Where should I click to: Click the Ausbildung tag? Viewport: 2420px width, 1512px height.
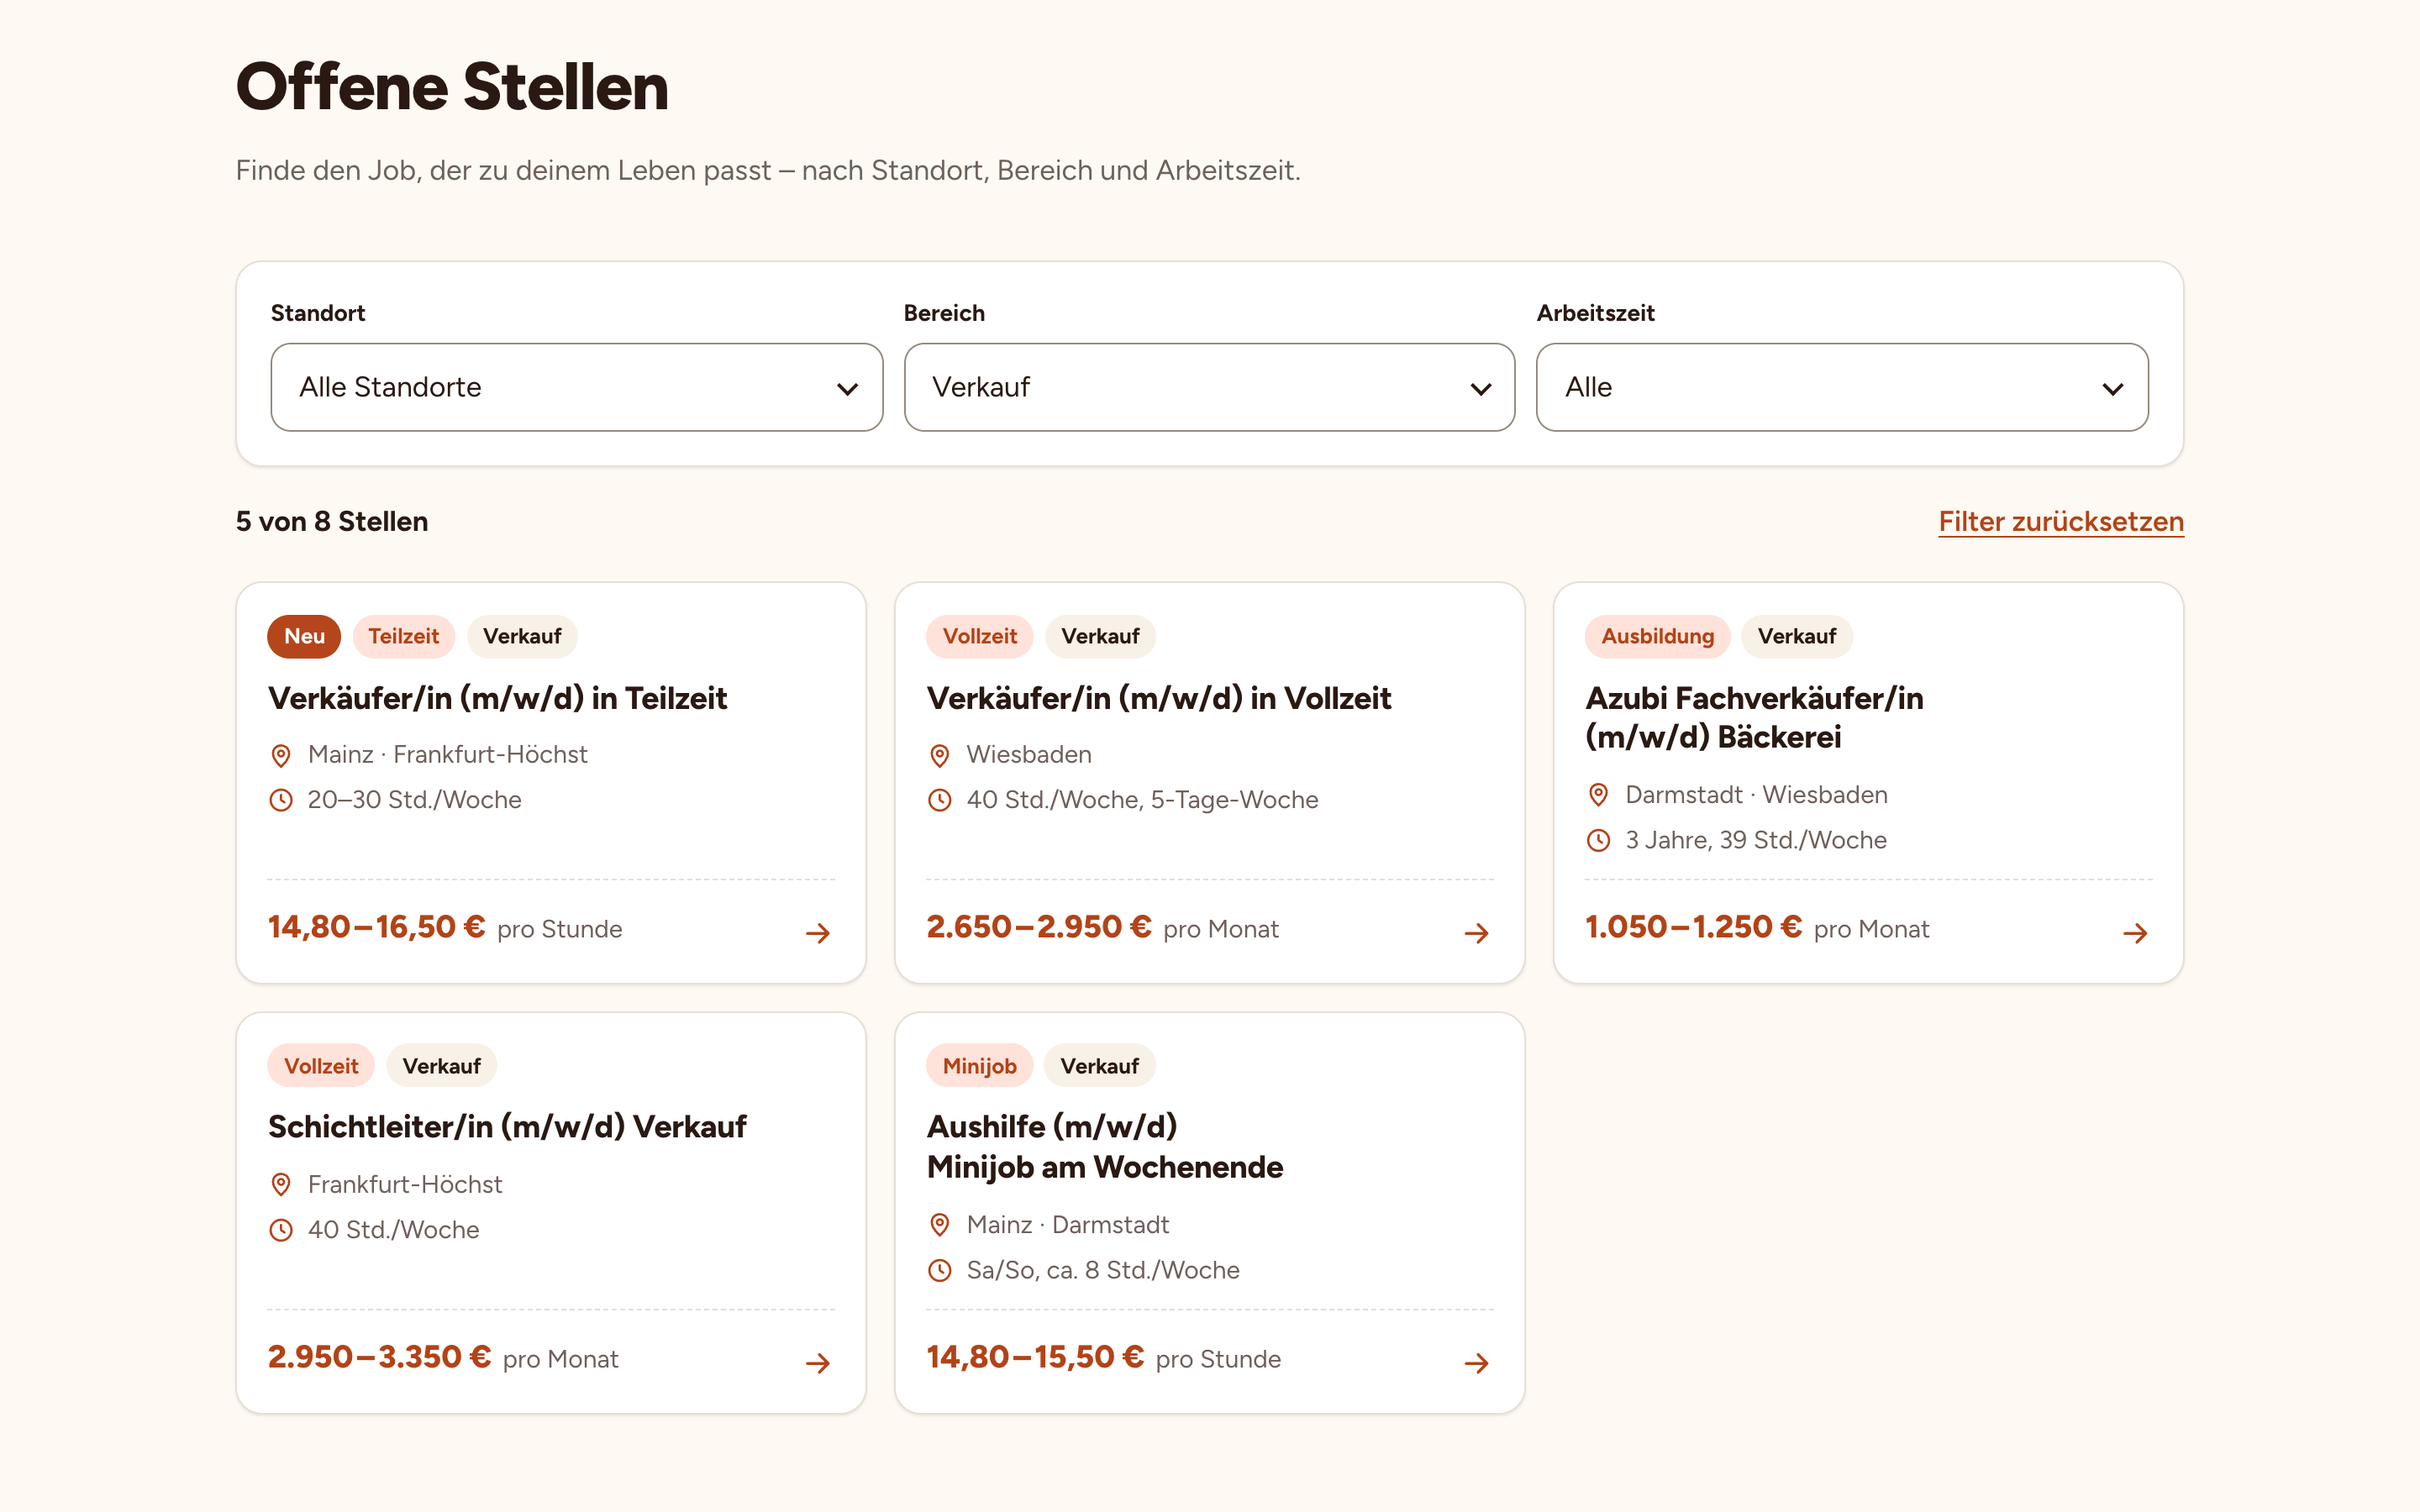click(x=1657, y=636)
